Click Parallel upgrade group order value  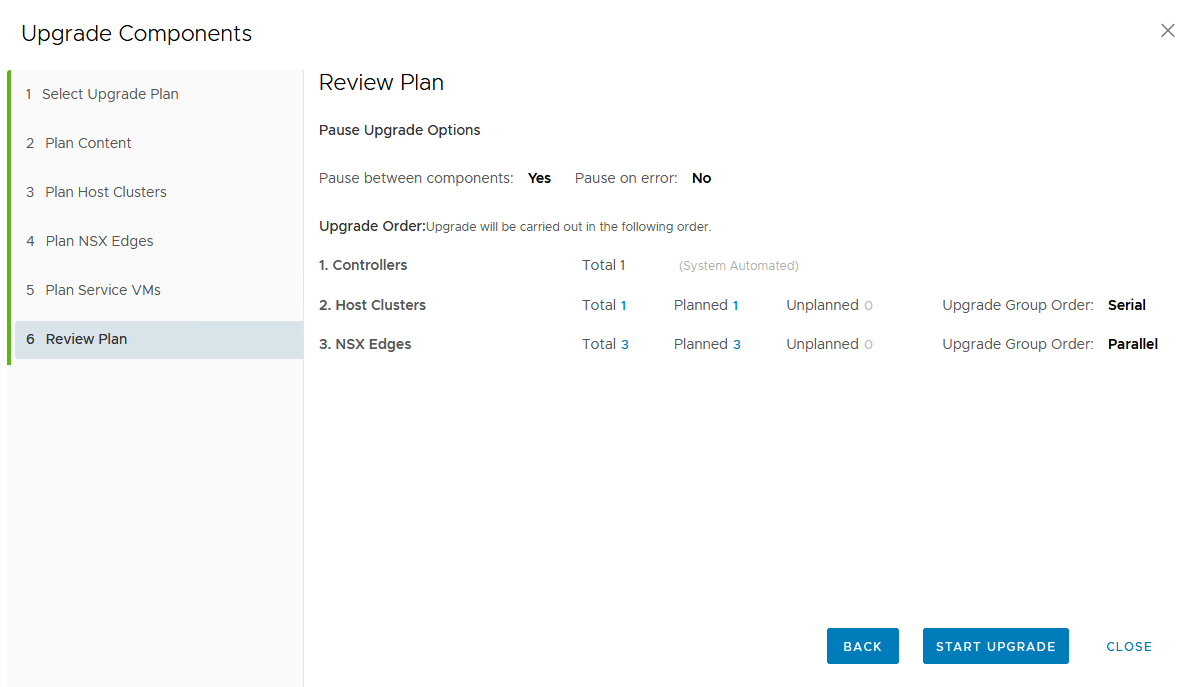pos(1132,344)
